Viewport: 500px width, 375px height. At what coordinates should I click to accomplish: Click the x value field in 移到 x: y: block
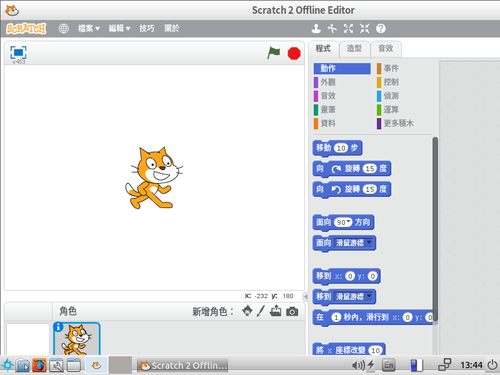tap(350, 276)
